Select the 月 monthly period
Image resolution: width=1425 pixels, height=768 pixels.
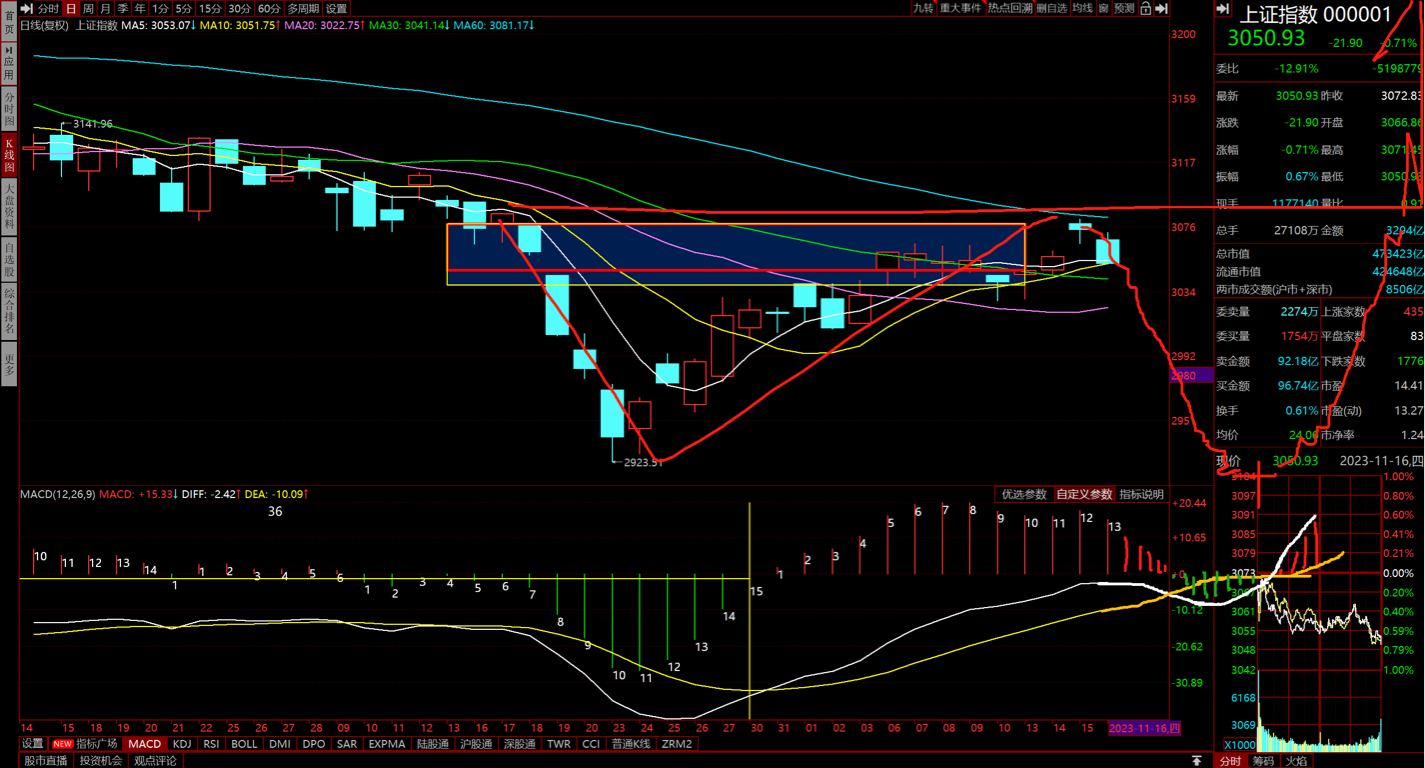105,8
